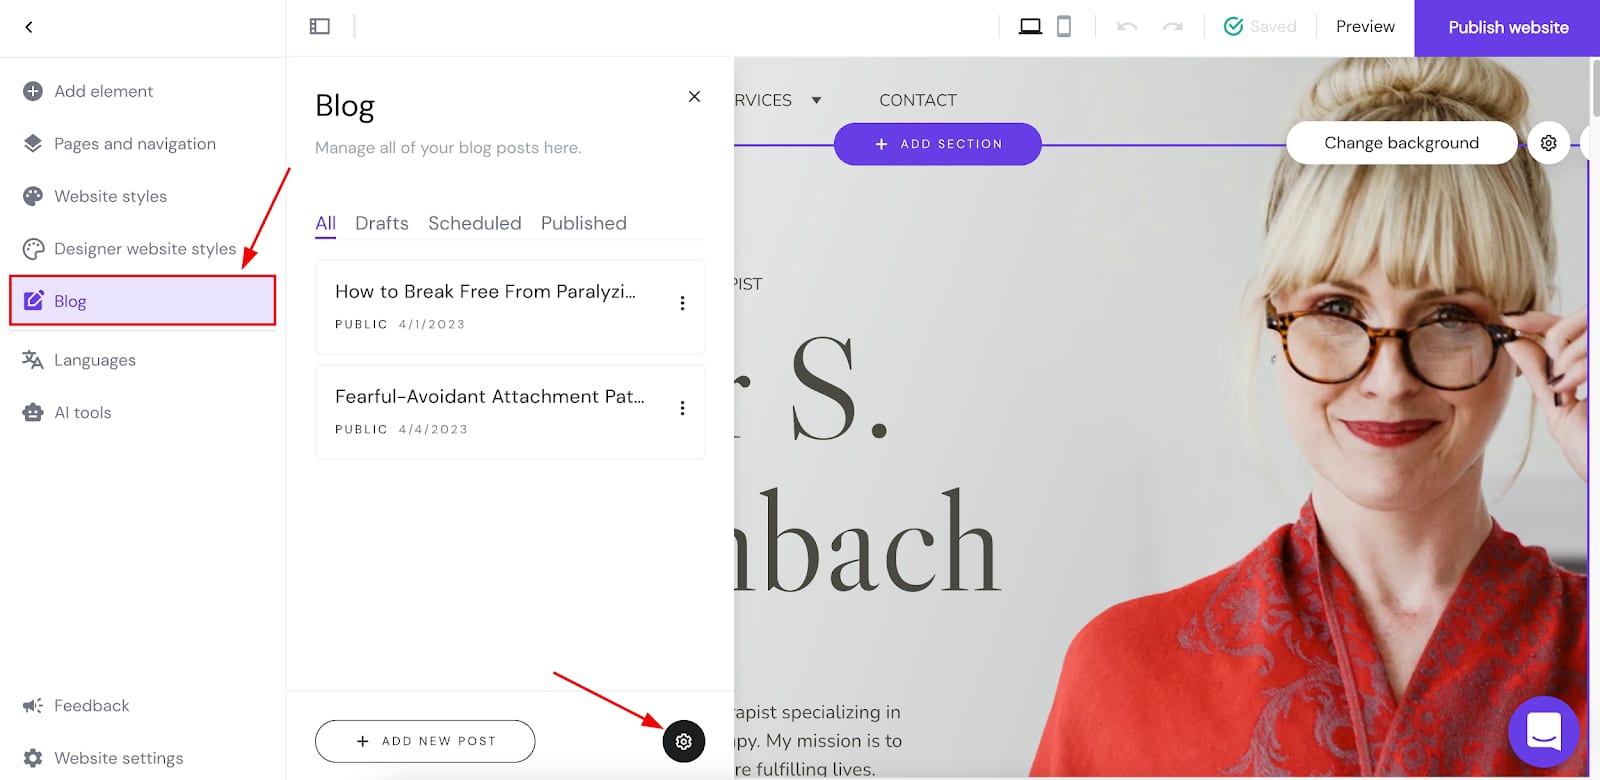Switch to mobile preview mode
1600x780 pixels.
pos(1064,27)
